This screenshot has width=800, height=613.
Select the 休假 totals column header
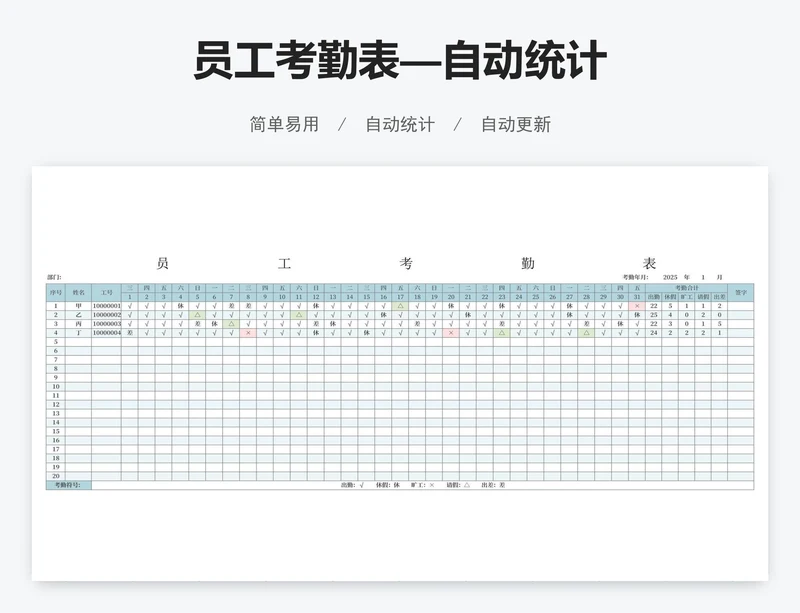(670, 297)
